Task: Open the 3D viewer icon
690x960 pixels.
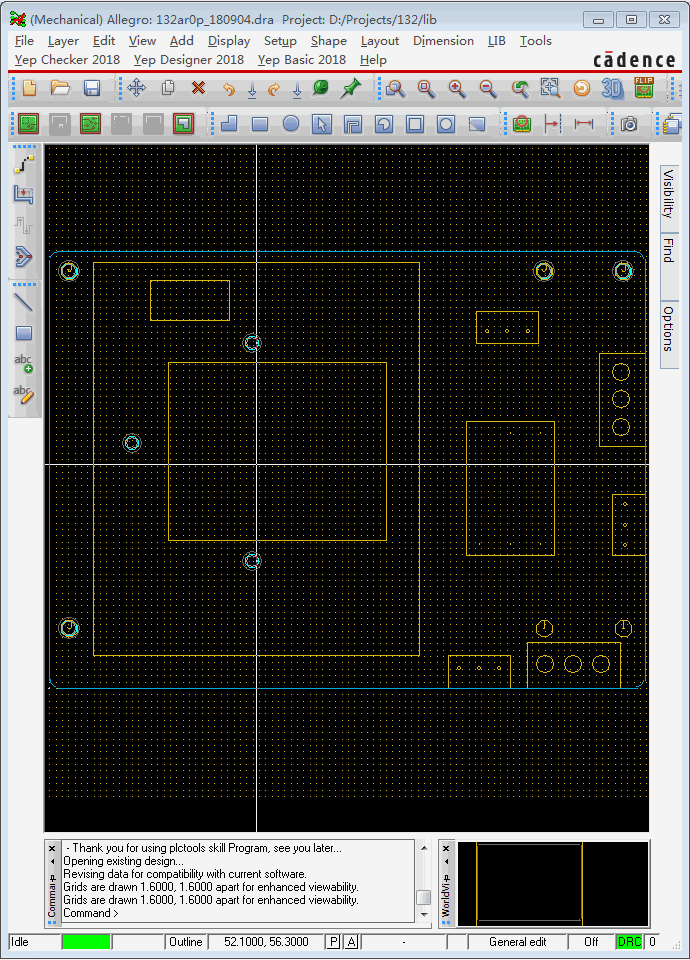Action: [x=612, y=88]
